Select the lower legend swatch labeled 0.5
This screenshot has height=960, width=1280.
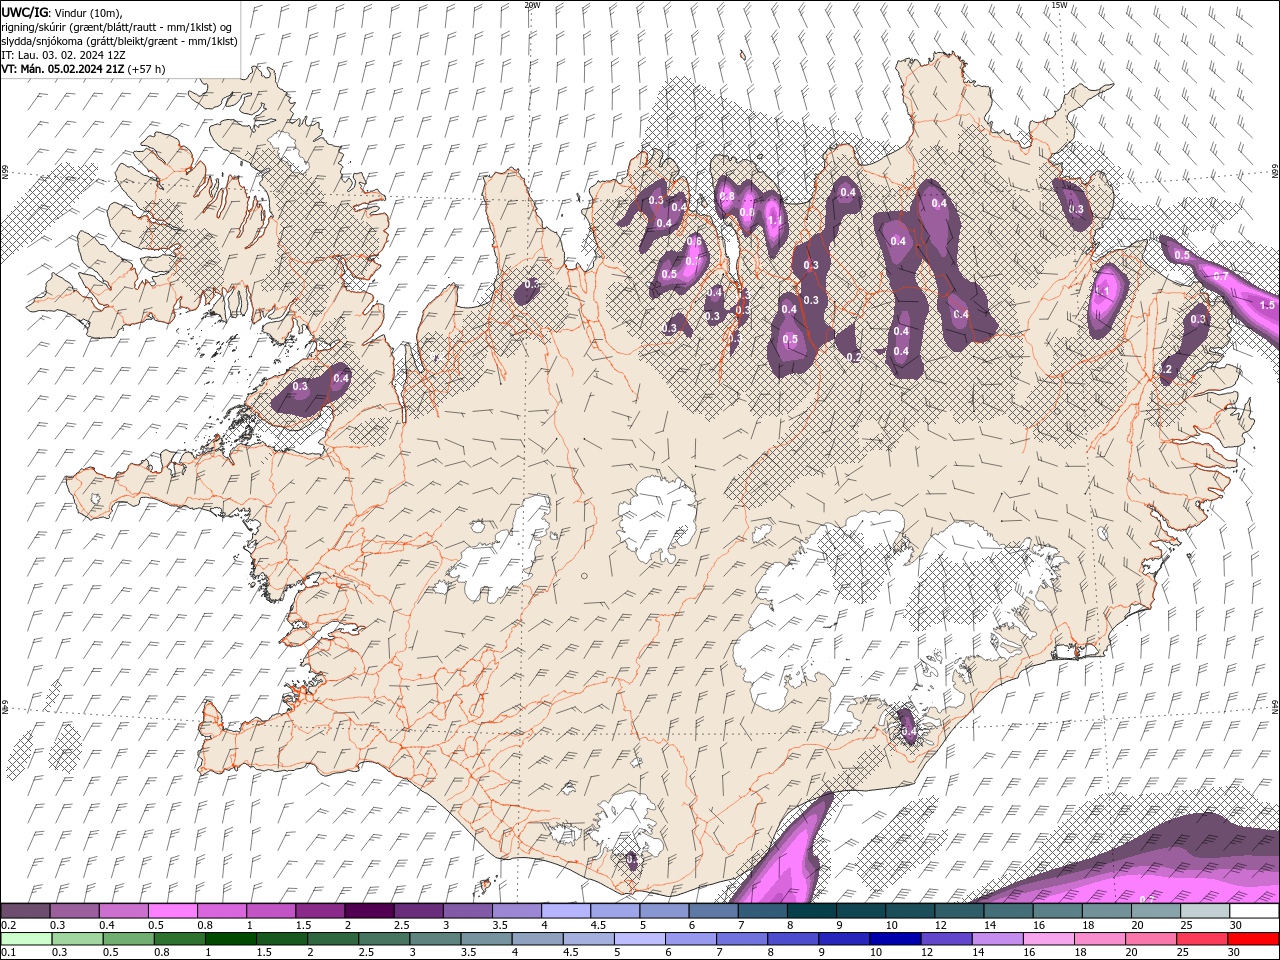[x=128, y=939]
